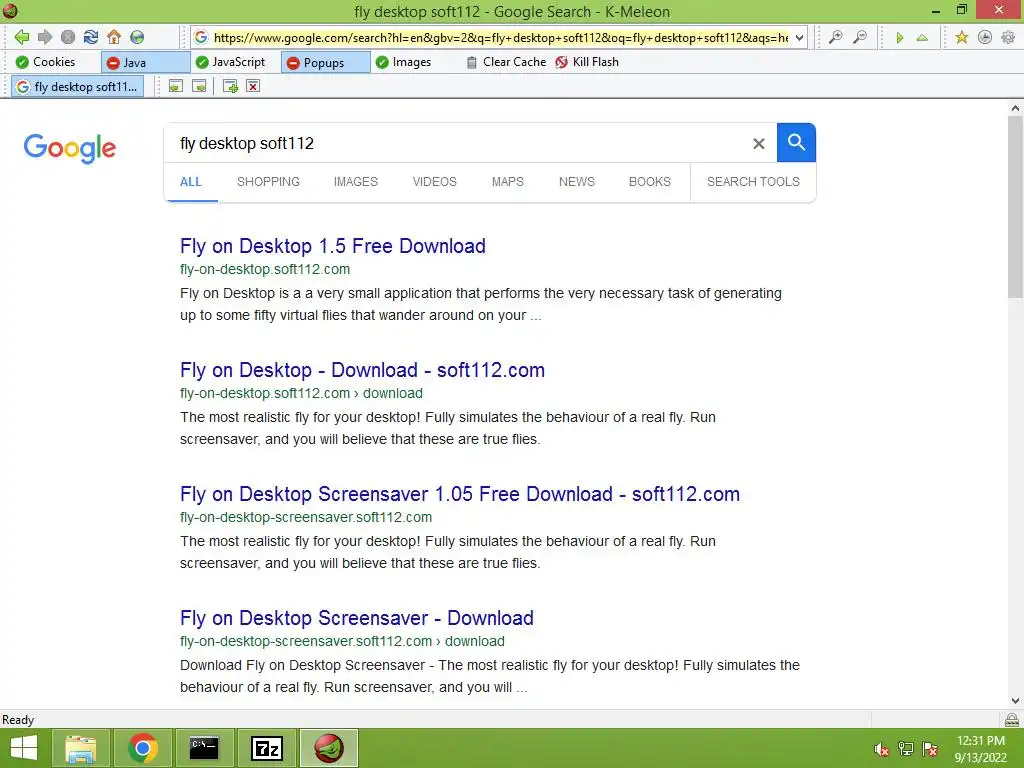Open 'Fly on Desktop - Download - soft112.com' link
1024x768 pixels.
point(362,370)
